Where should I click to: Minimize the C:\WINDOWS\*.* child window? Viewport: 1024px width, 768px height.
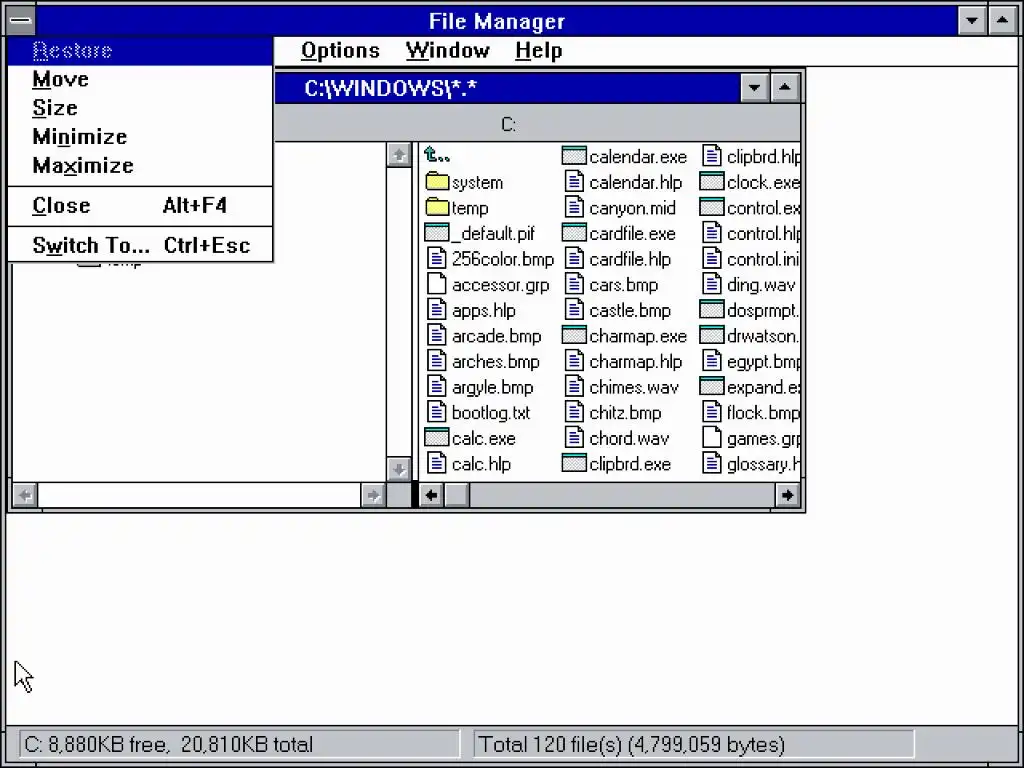(754, 88)
